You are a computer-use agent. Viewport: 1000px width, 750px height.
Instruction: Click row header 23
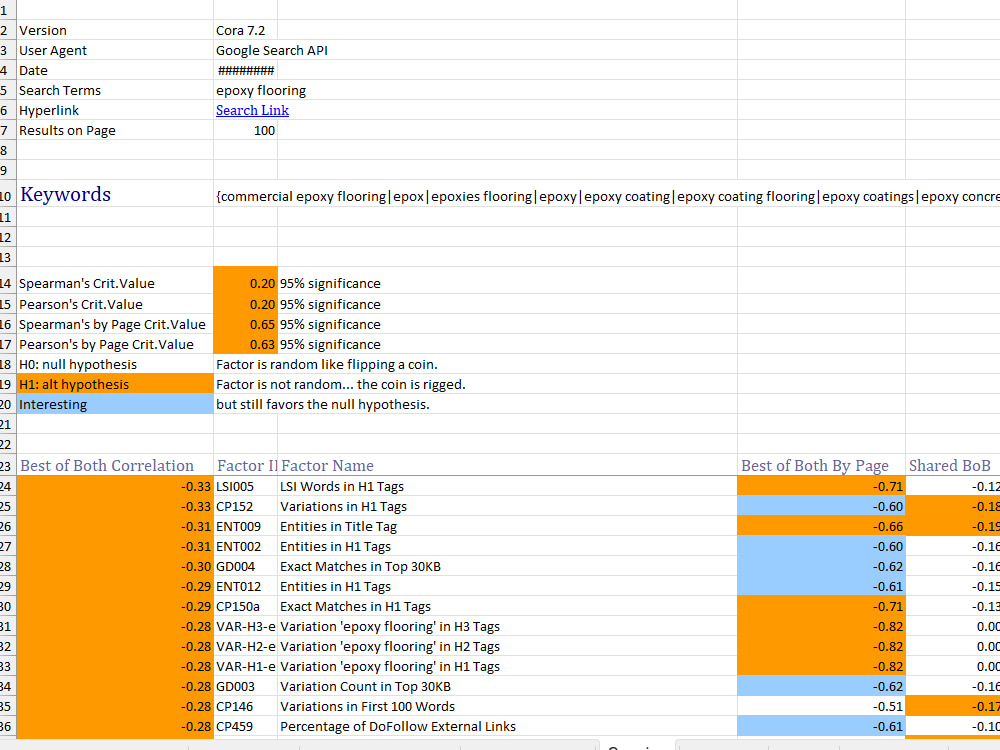[x=8, y=465]
